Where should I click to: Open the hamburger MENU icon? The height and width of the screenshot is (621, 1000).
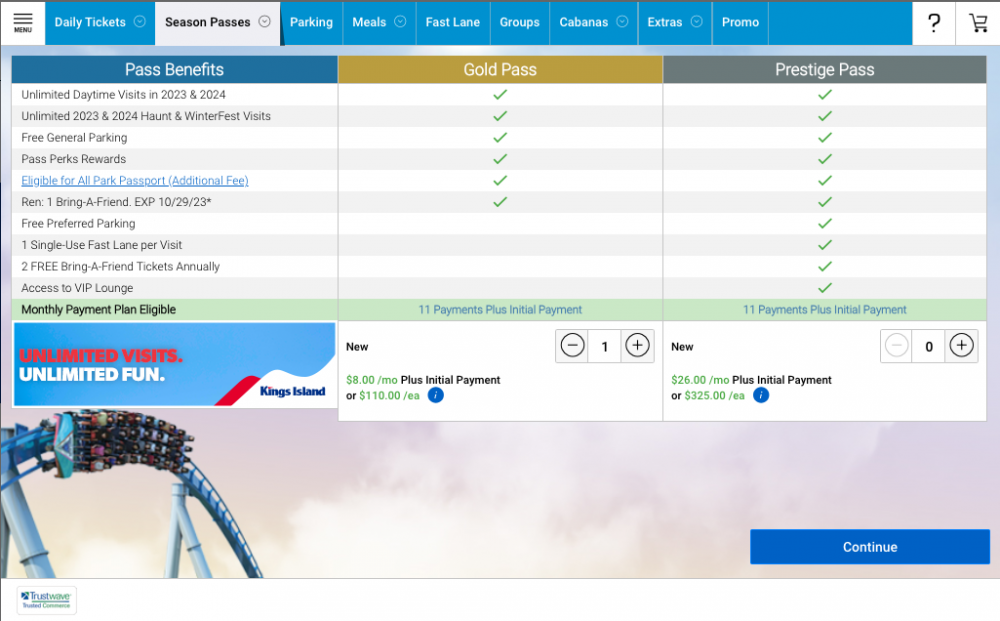22,22
